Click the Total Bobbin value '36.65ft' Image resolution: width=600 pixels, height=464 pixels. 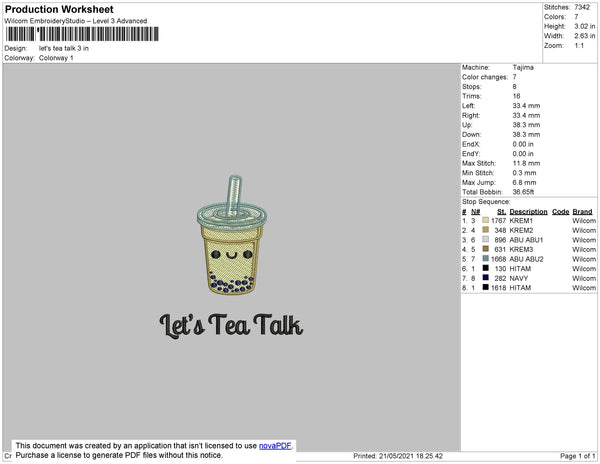pyautogui.click(x=523, y=192)
